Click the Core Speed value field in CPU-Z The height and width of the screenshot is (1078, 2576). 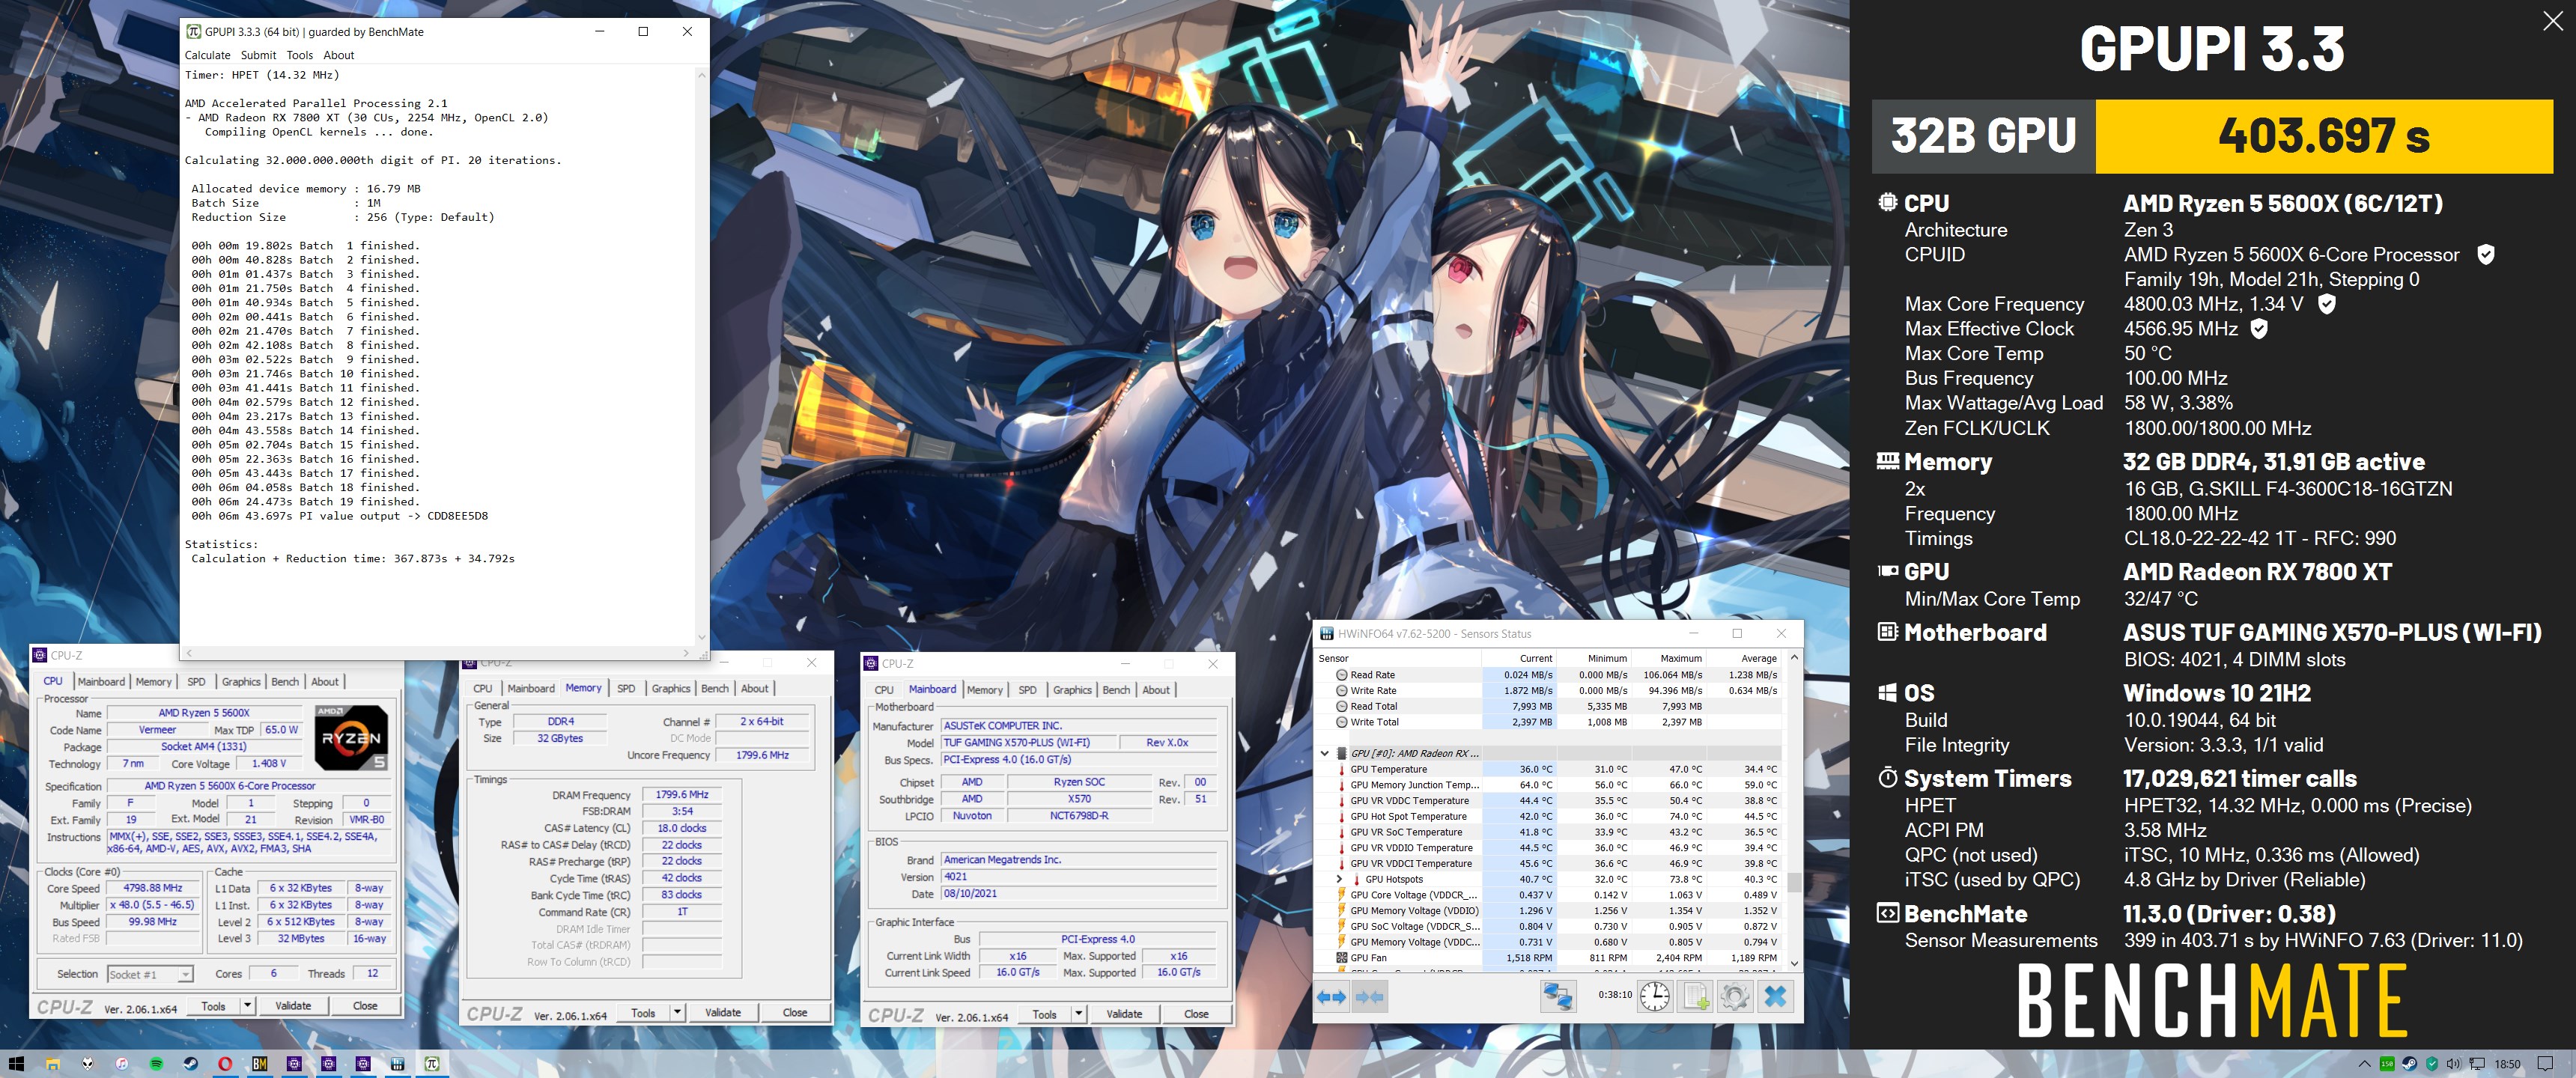coord(153,888)
